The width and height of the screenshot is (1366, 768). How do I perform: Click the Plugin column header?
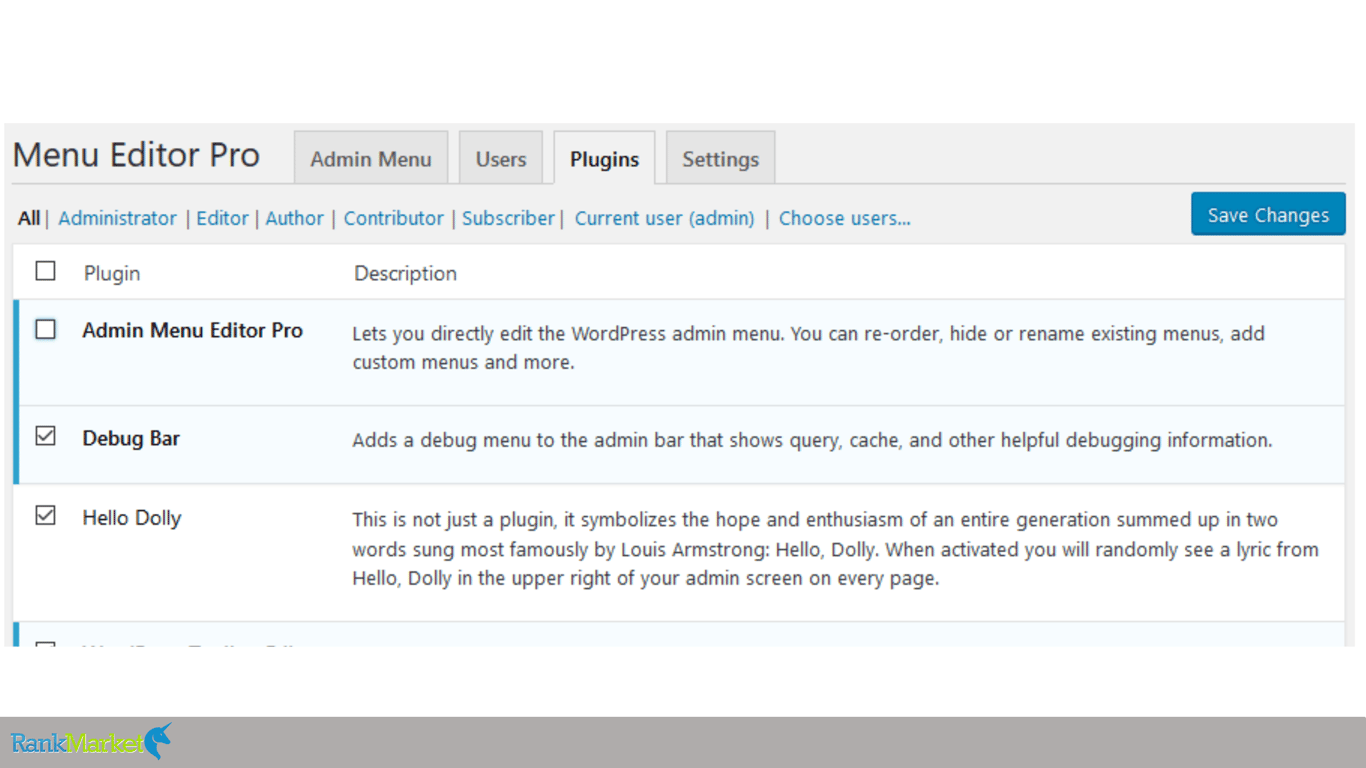(112, 273)
